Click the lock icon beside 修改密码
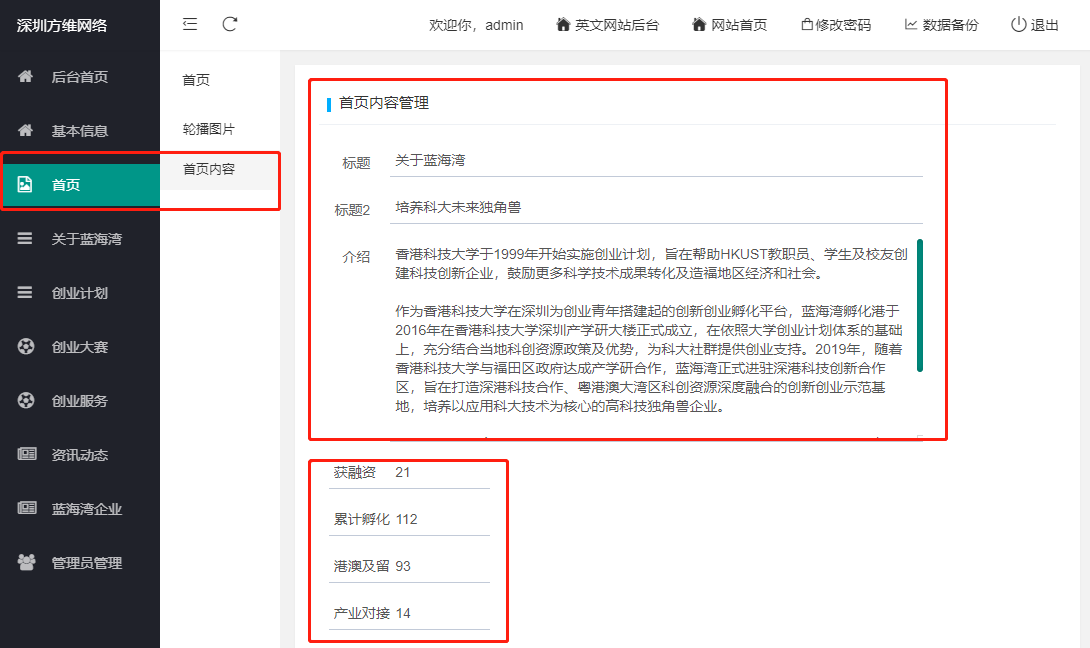The height and width of the screenshot is (648, 1090). pos(807,24)
